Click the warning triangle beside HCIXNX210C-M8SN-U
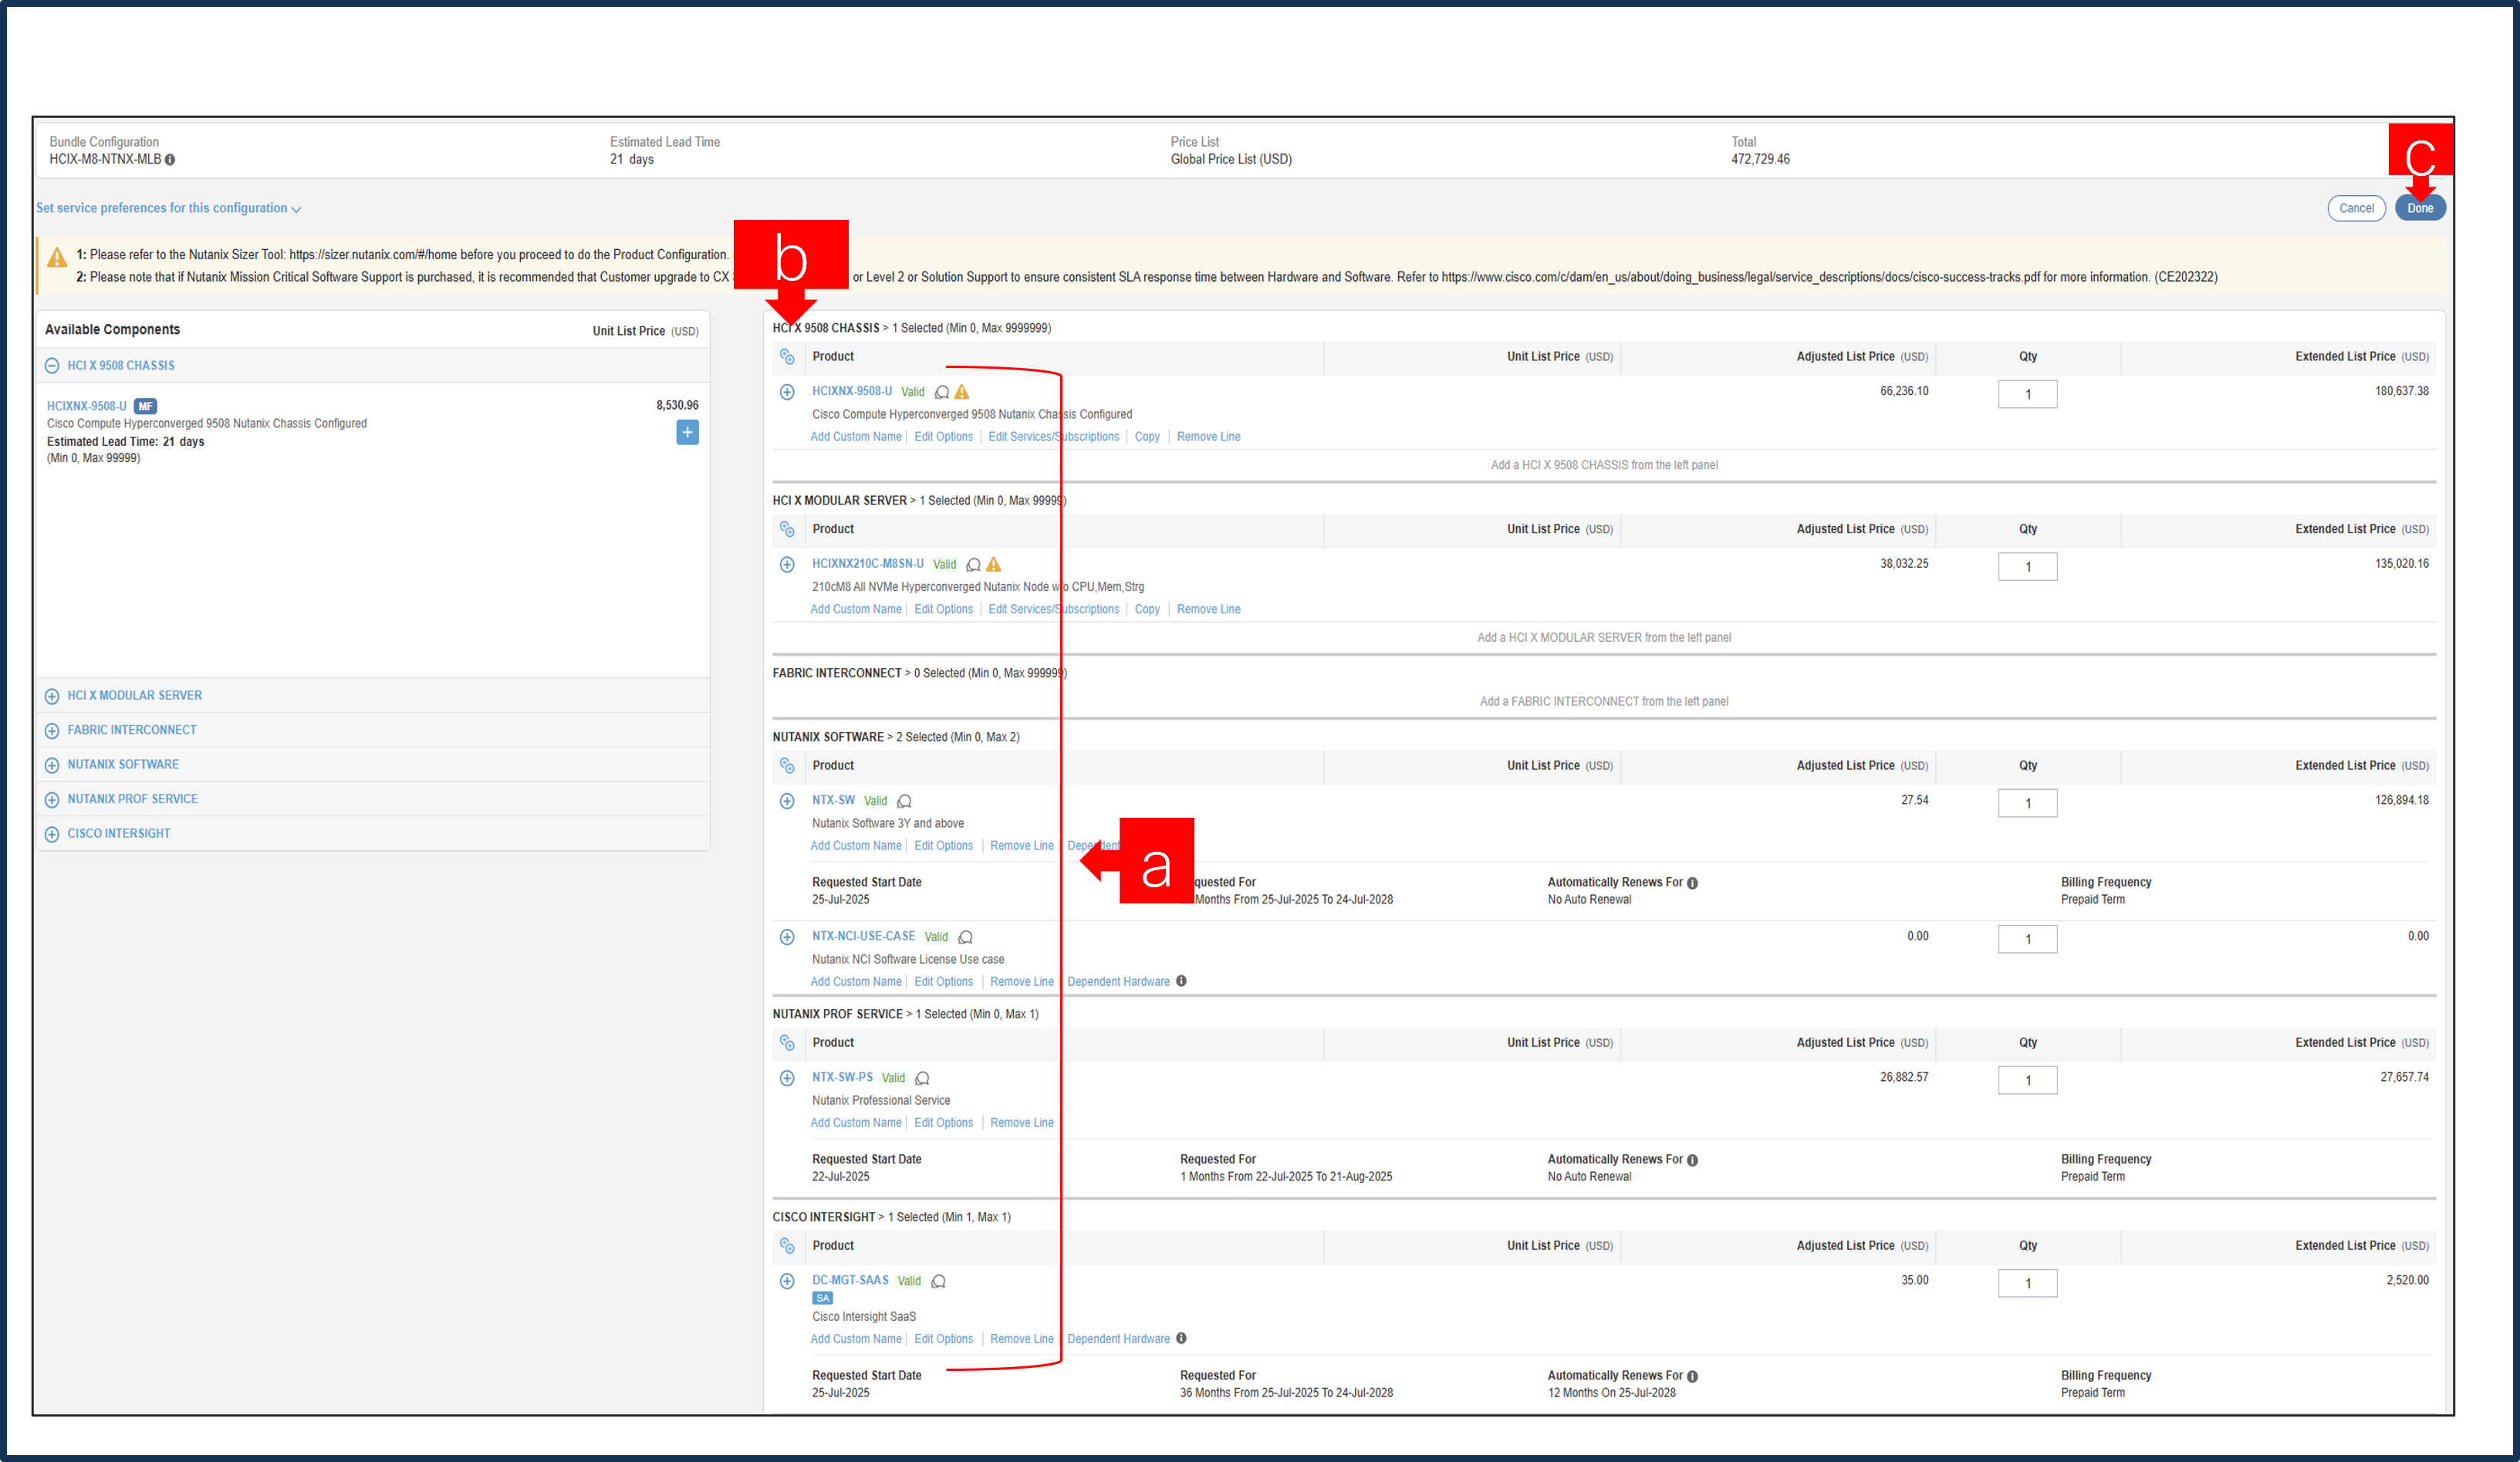The image size is (2520, 1462). [994, 564]
